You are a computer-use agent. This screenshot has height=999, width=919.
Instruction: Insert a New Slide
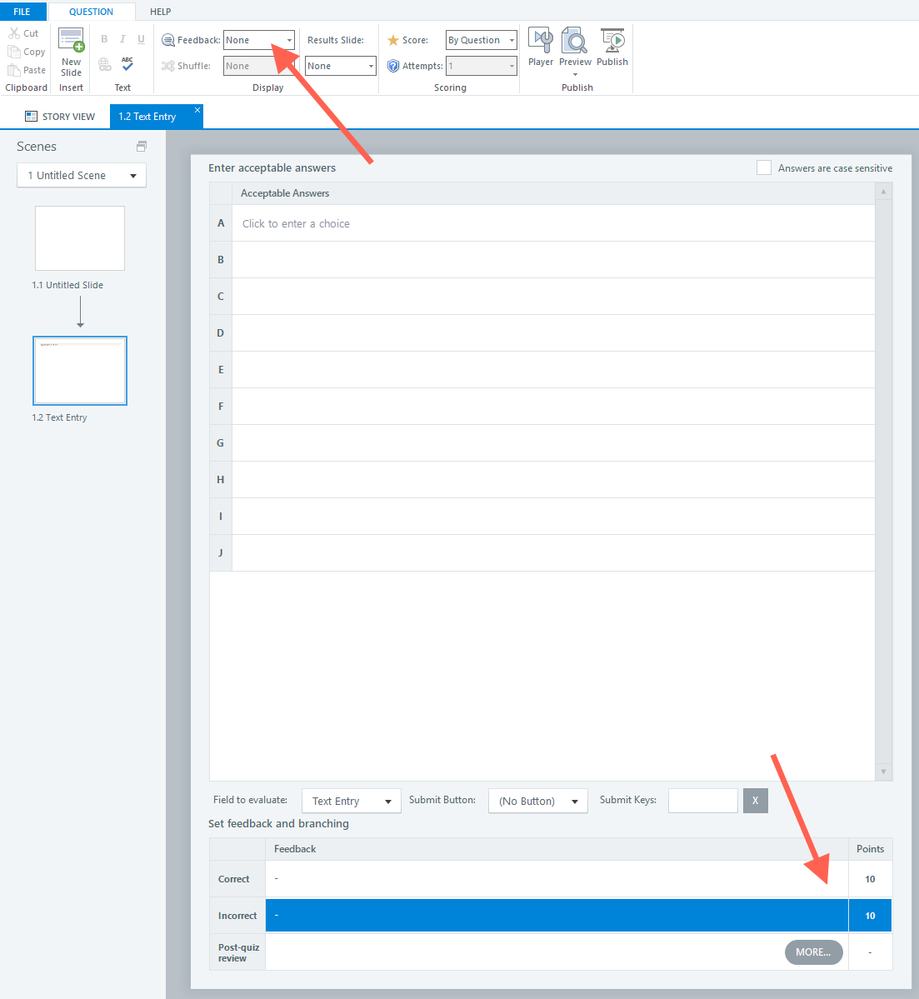(71, 52)
